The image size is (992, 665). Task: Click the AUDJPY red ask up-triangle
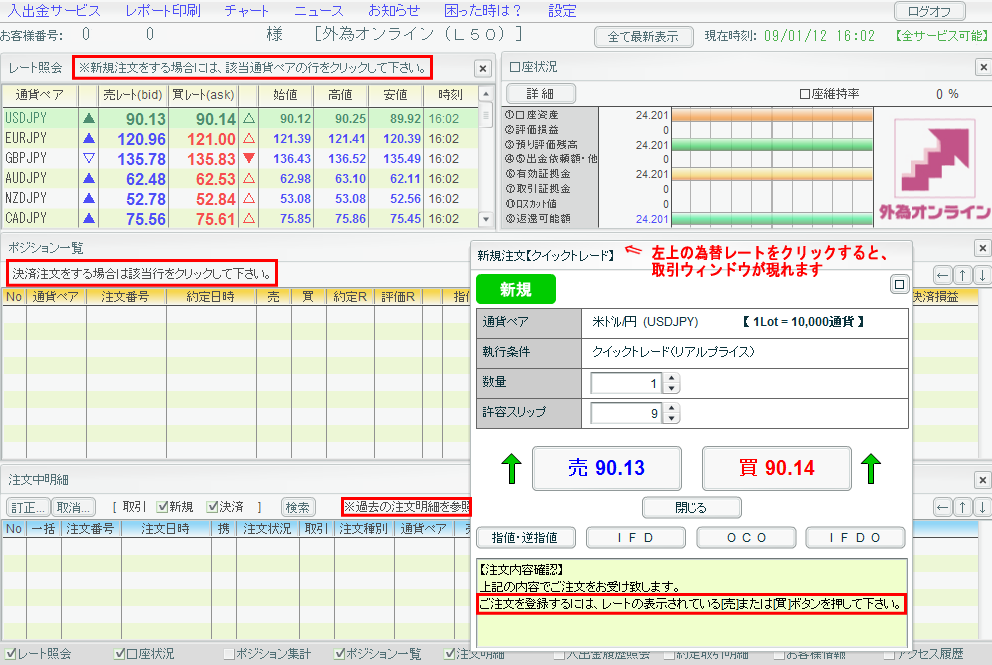(249, 178)
